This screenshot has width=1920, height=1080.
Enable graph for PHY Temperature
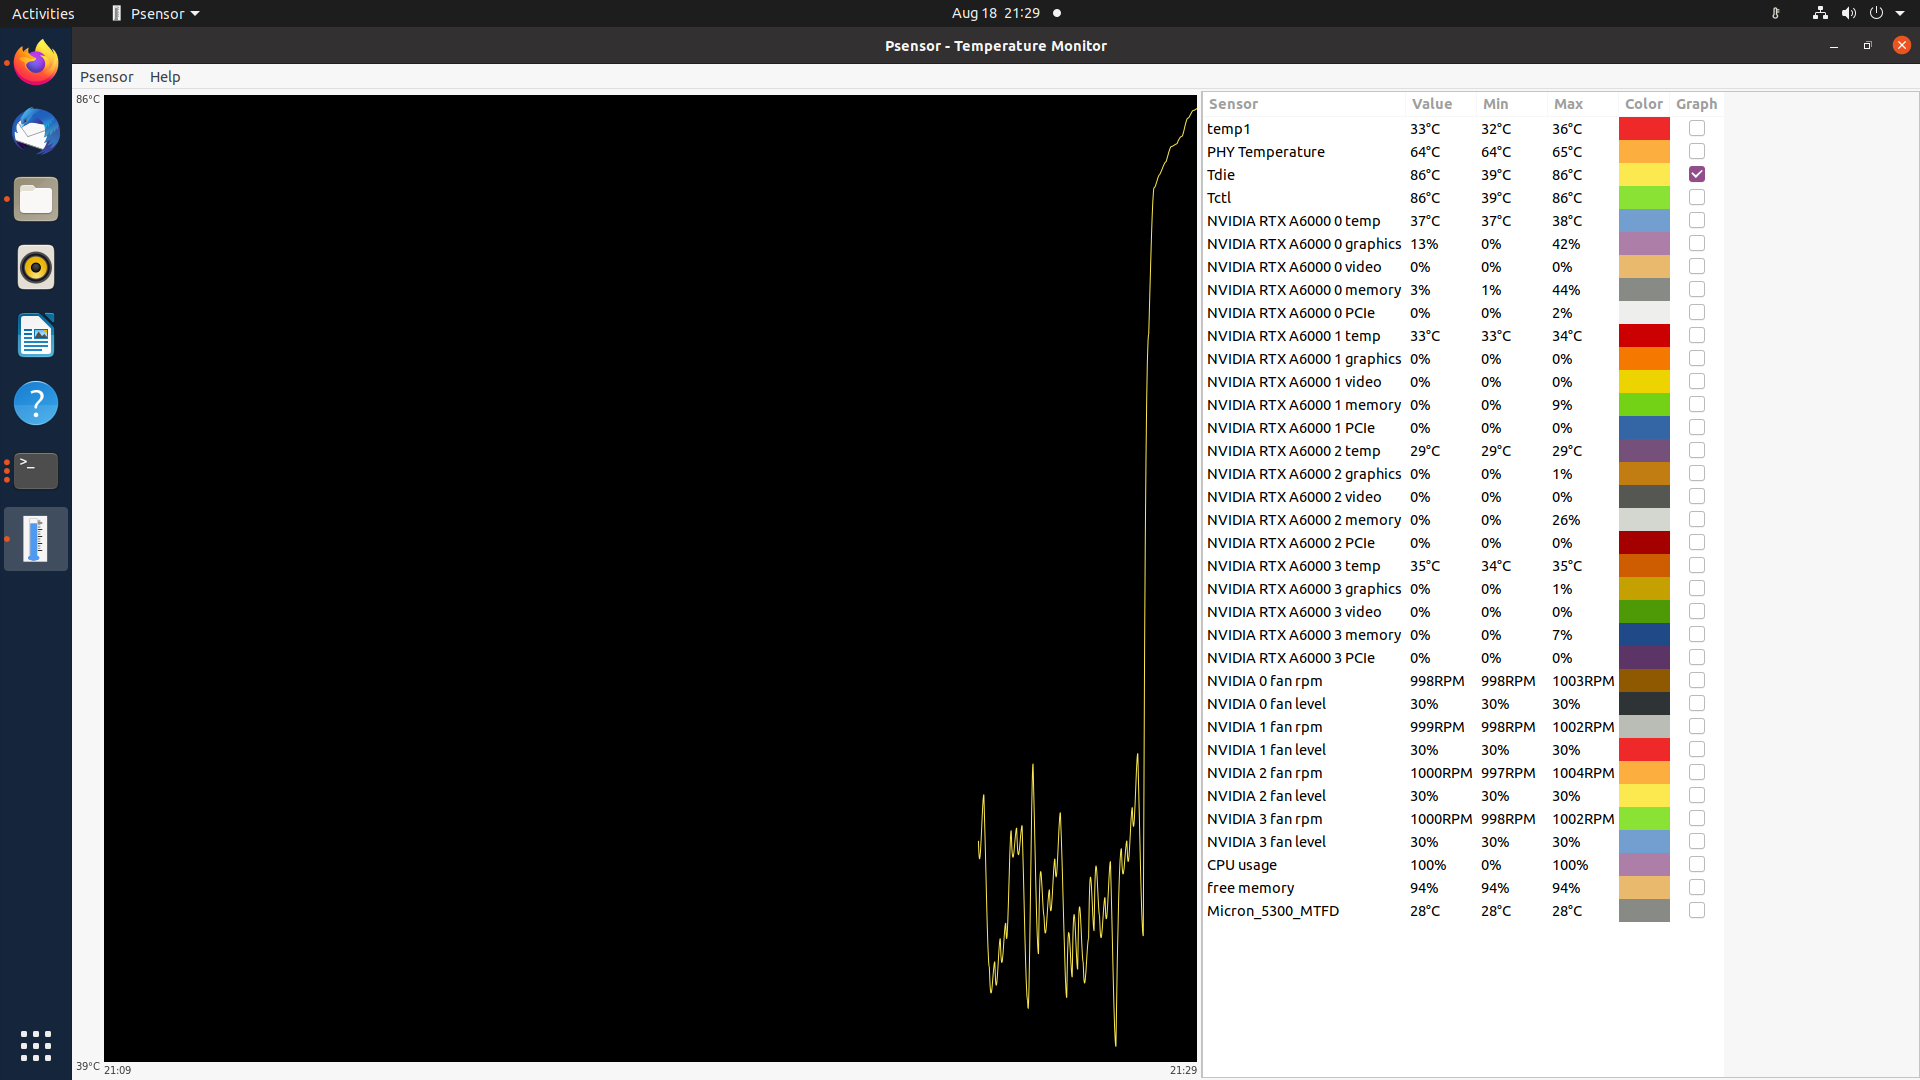pos(1697,151)
